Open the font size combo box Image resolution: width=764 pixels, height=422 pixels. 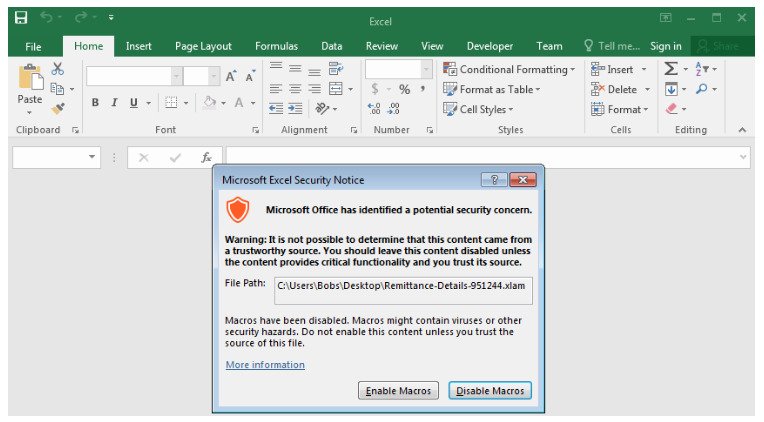point(202,77)
